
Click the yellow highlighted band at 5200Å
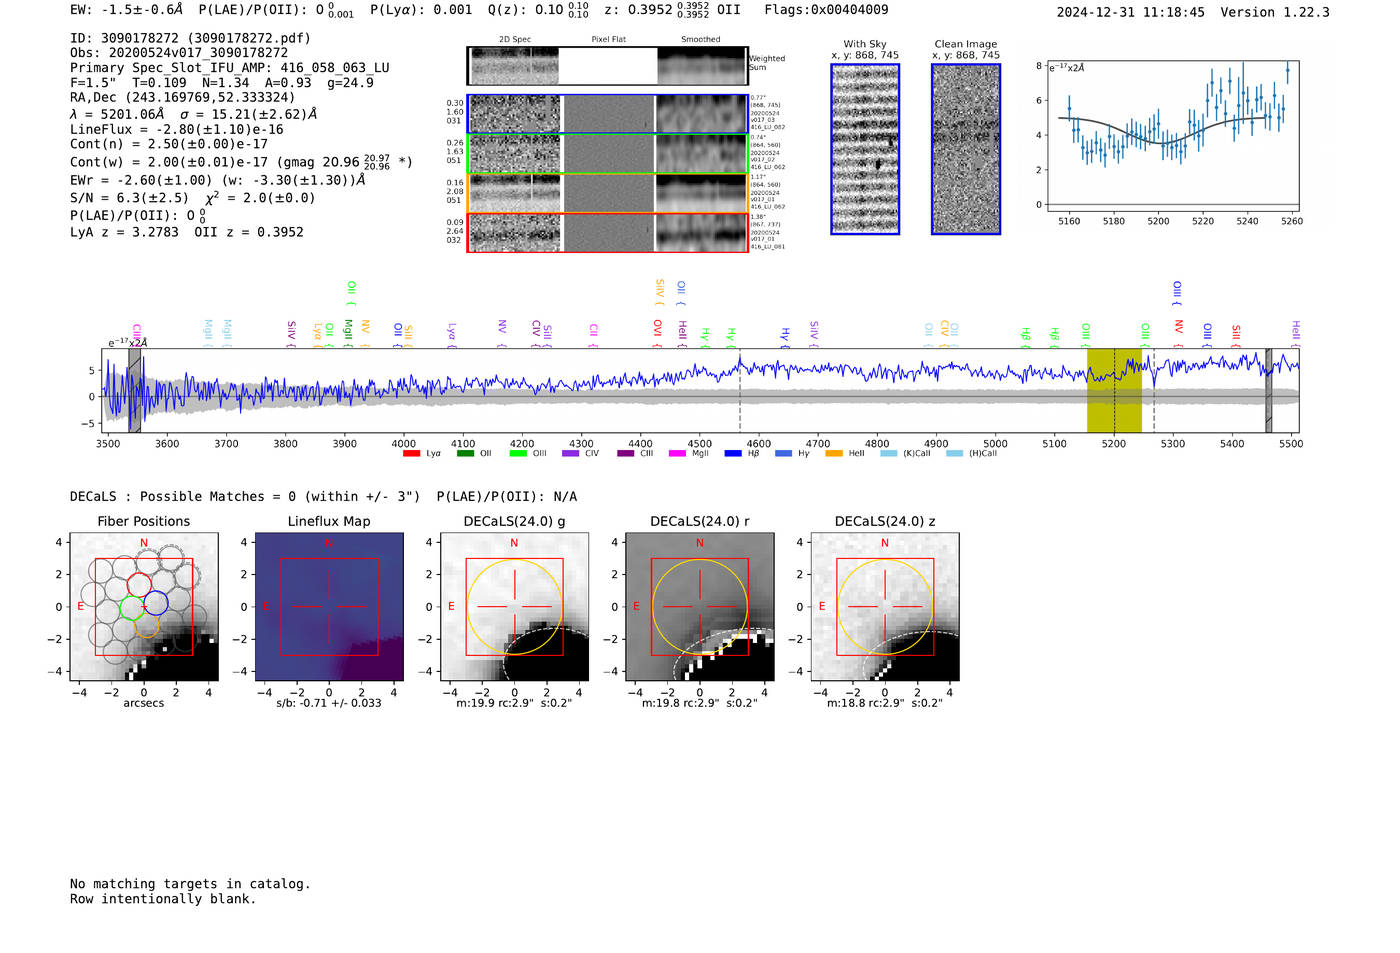tap(1114, 390)
